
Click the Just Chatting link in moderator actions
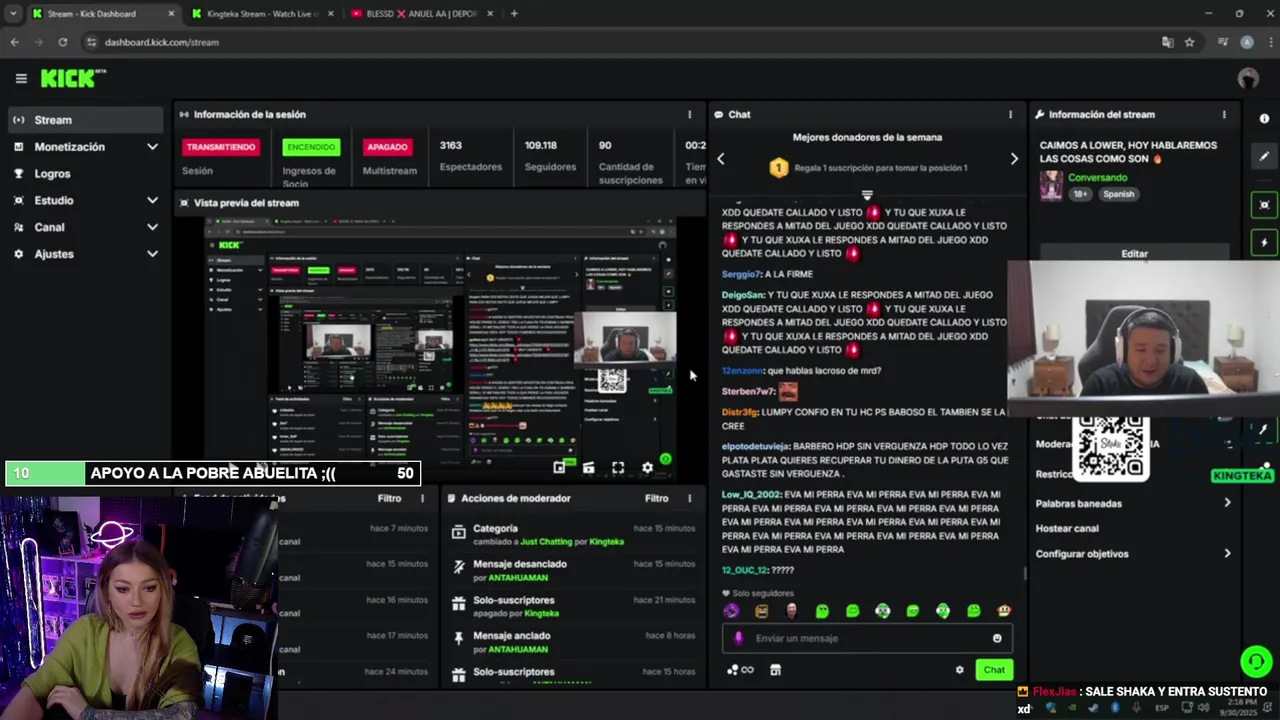click(x=546, y=542)
